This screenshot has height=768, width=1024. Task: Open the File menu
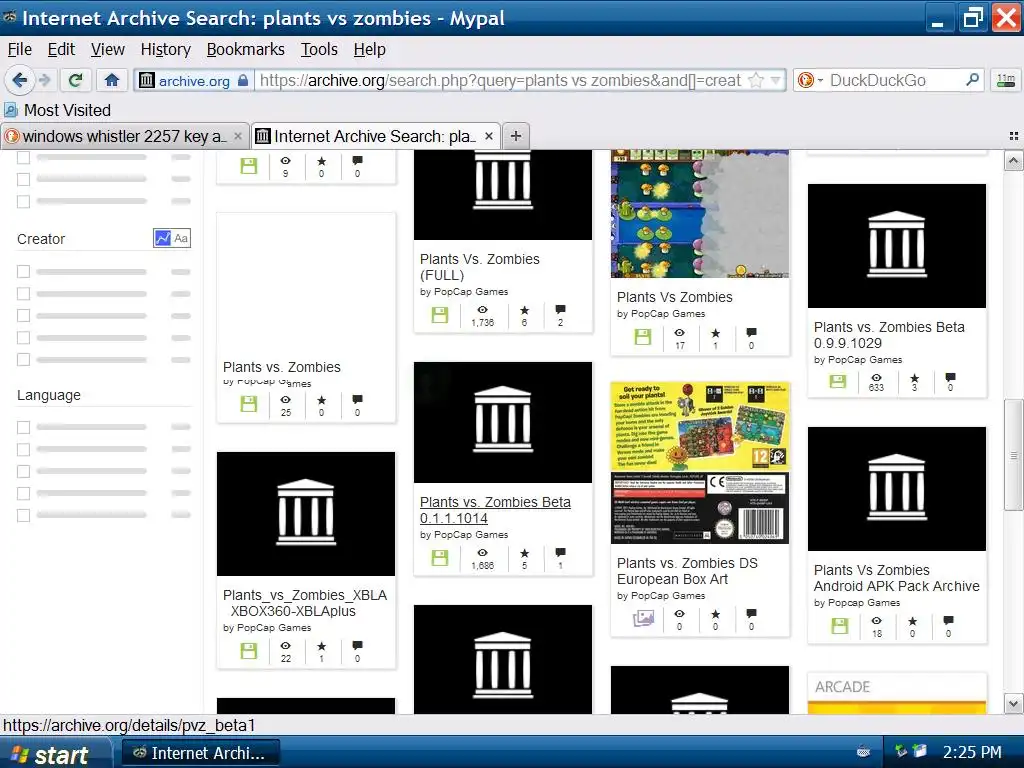tap(19, 50)
